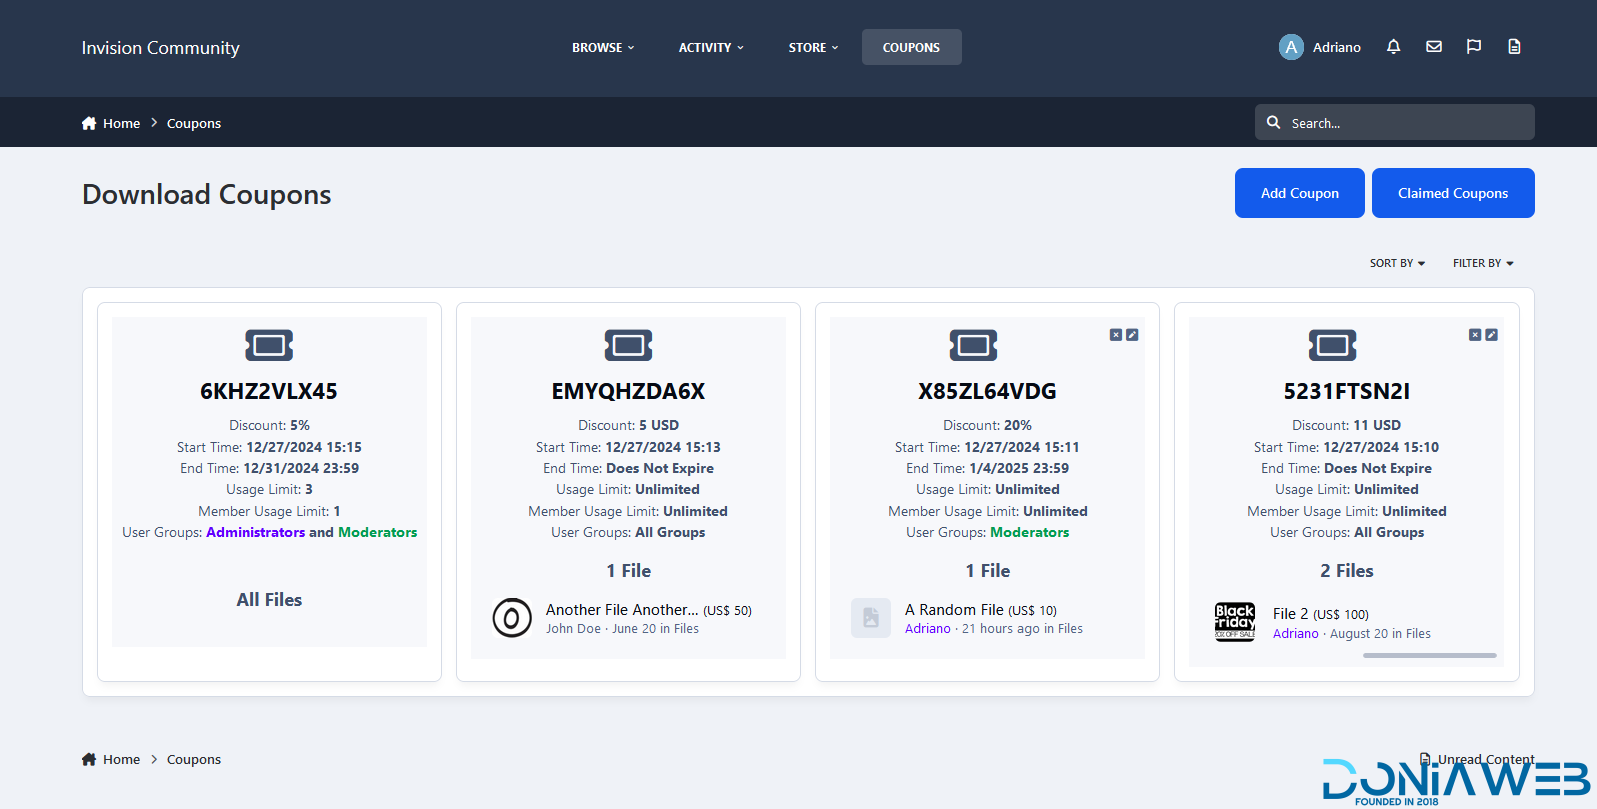Open the Activity menu

pyautogui.click(x=710, y=47)
